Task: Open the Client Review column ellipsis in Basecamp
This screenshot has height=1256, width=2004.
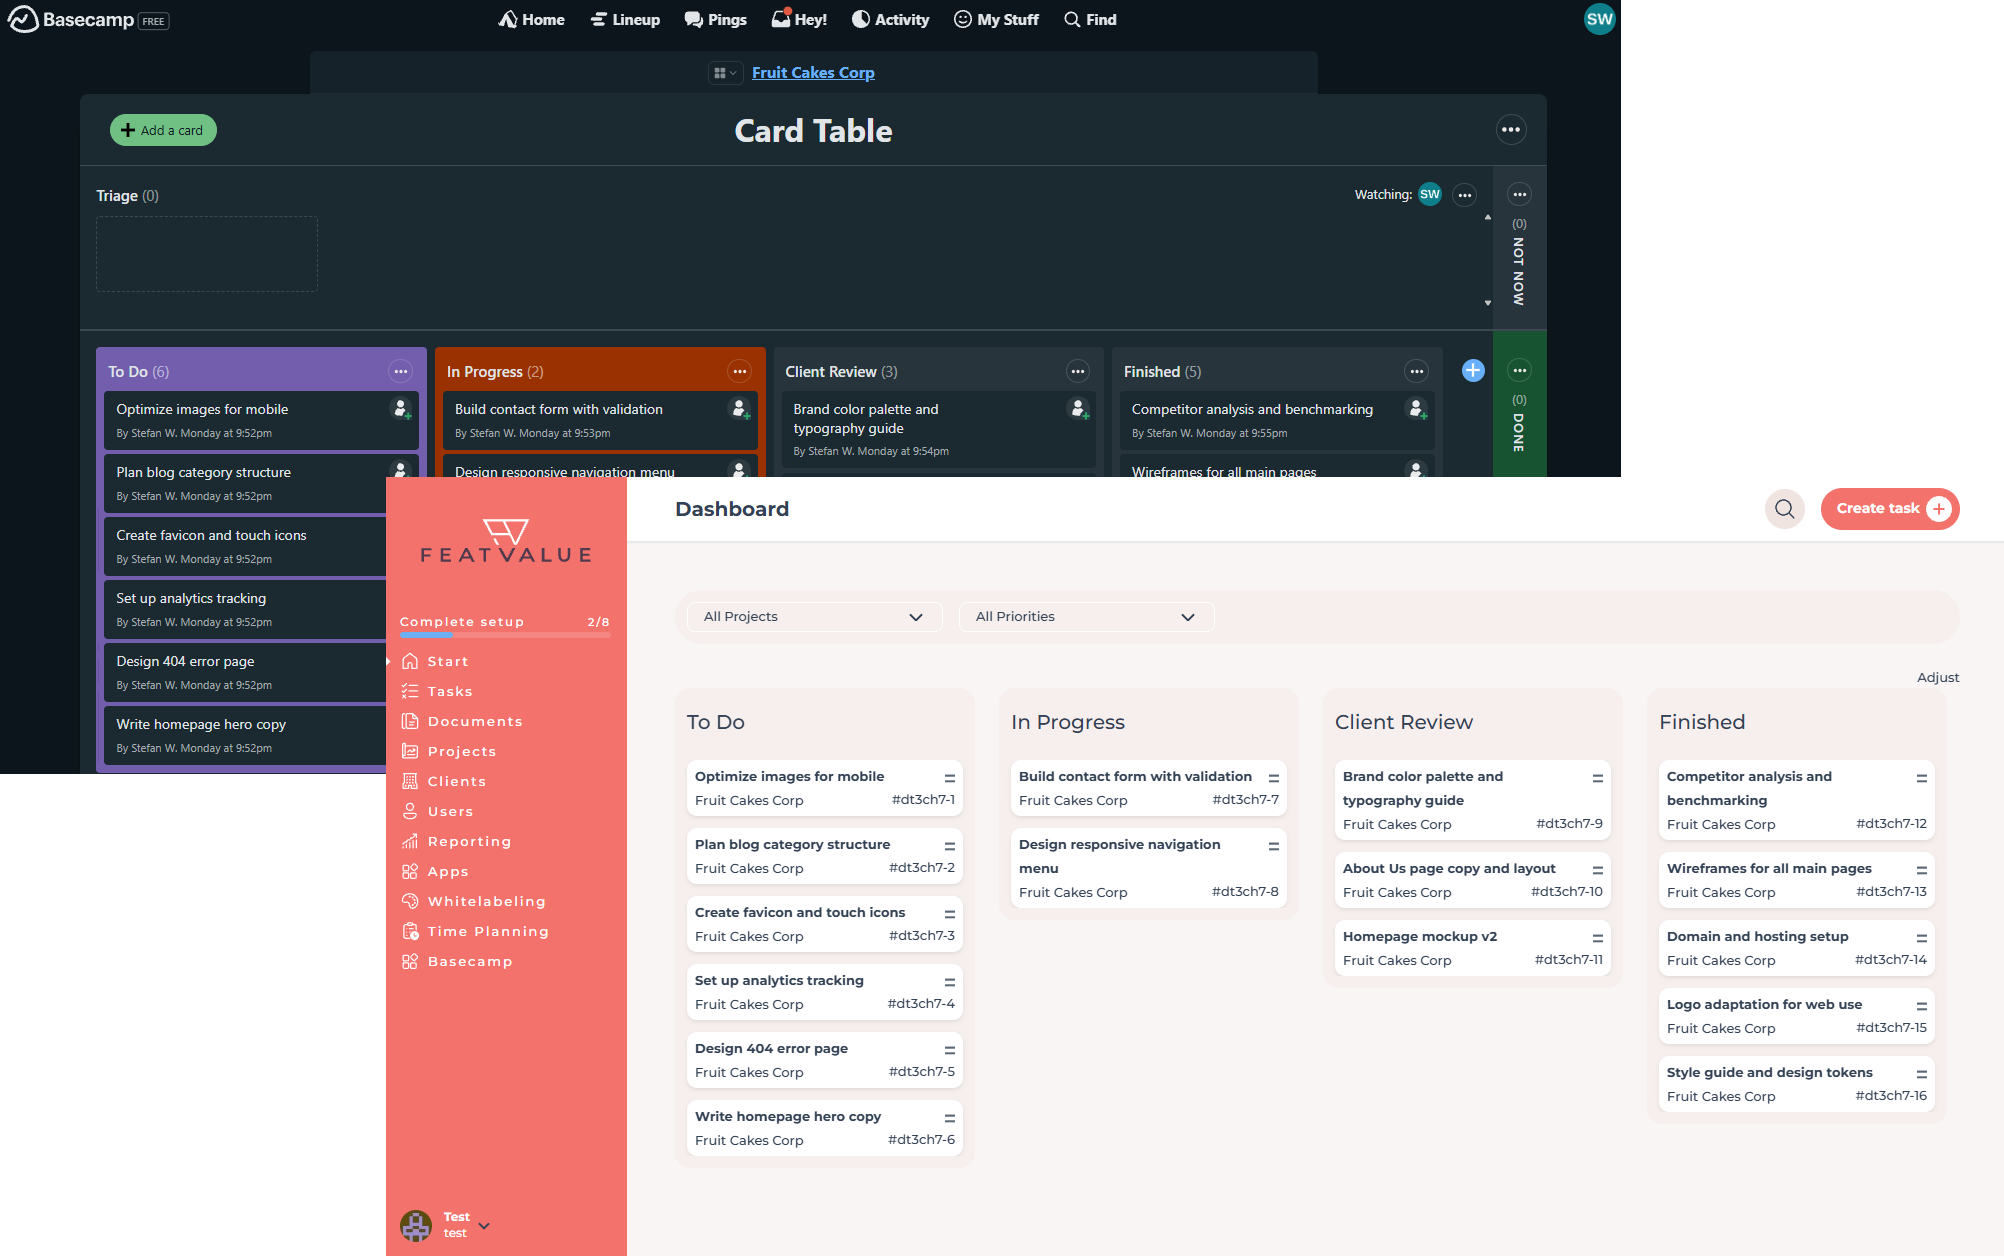Action: tap(1077, 372)
